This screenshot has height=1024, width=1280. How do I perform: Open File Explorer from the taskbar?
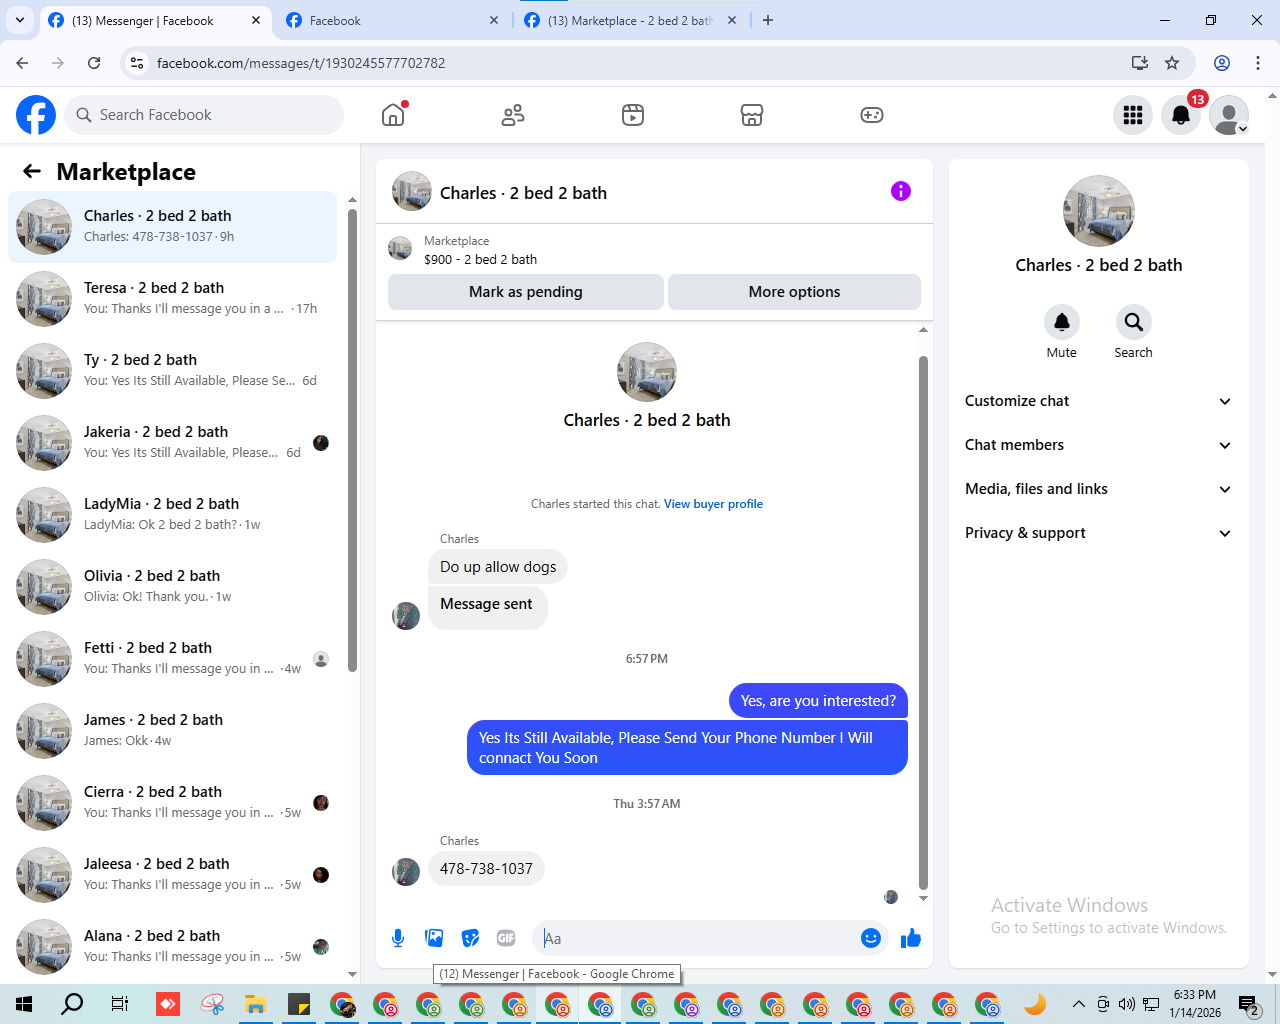(255, 1004)
